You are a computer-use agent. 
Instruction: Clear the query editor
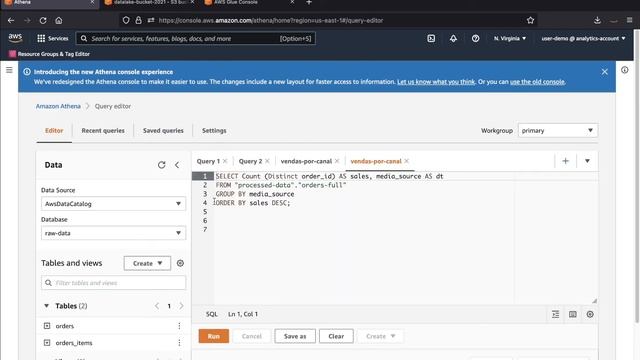[336, 336]
